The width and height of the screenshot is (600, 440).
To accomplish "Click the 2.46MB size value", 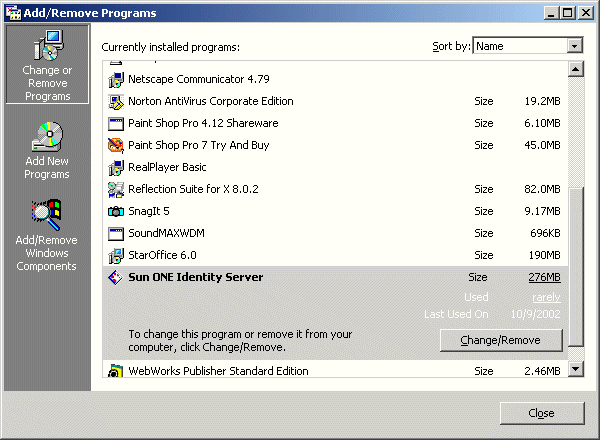I will pyautogui.click(x=542, y=371).
